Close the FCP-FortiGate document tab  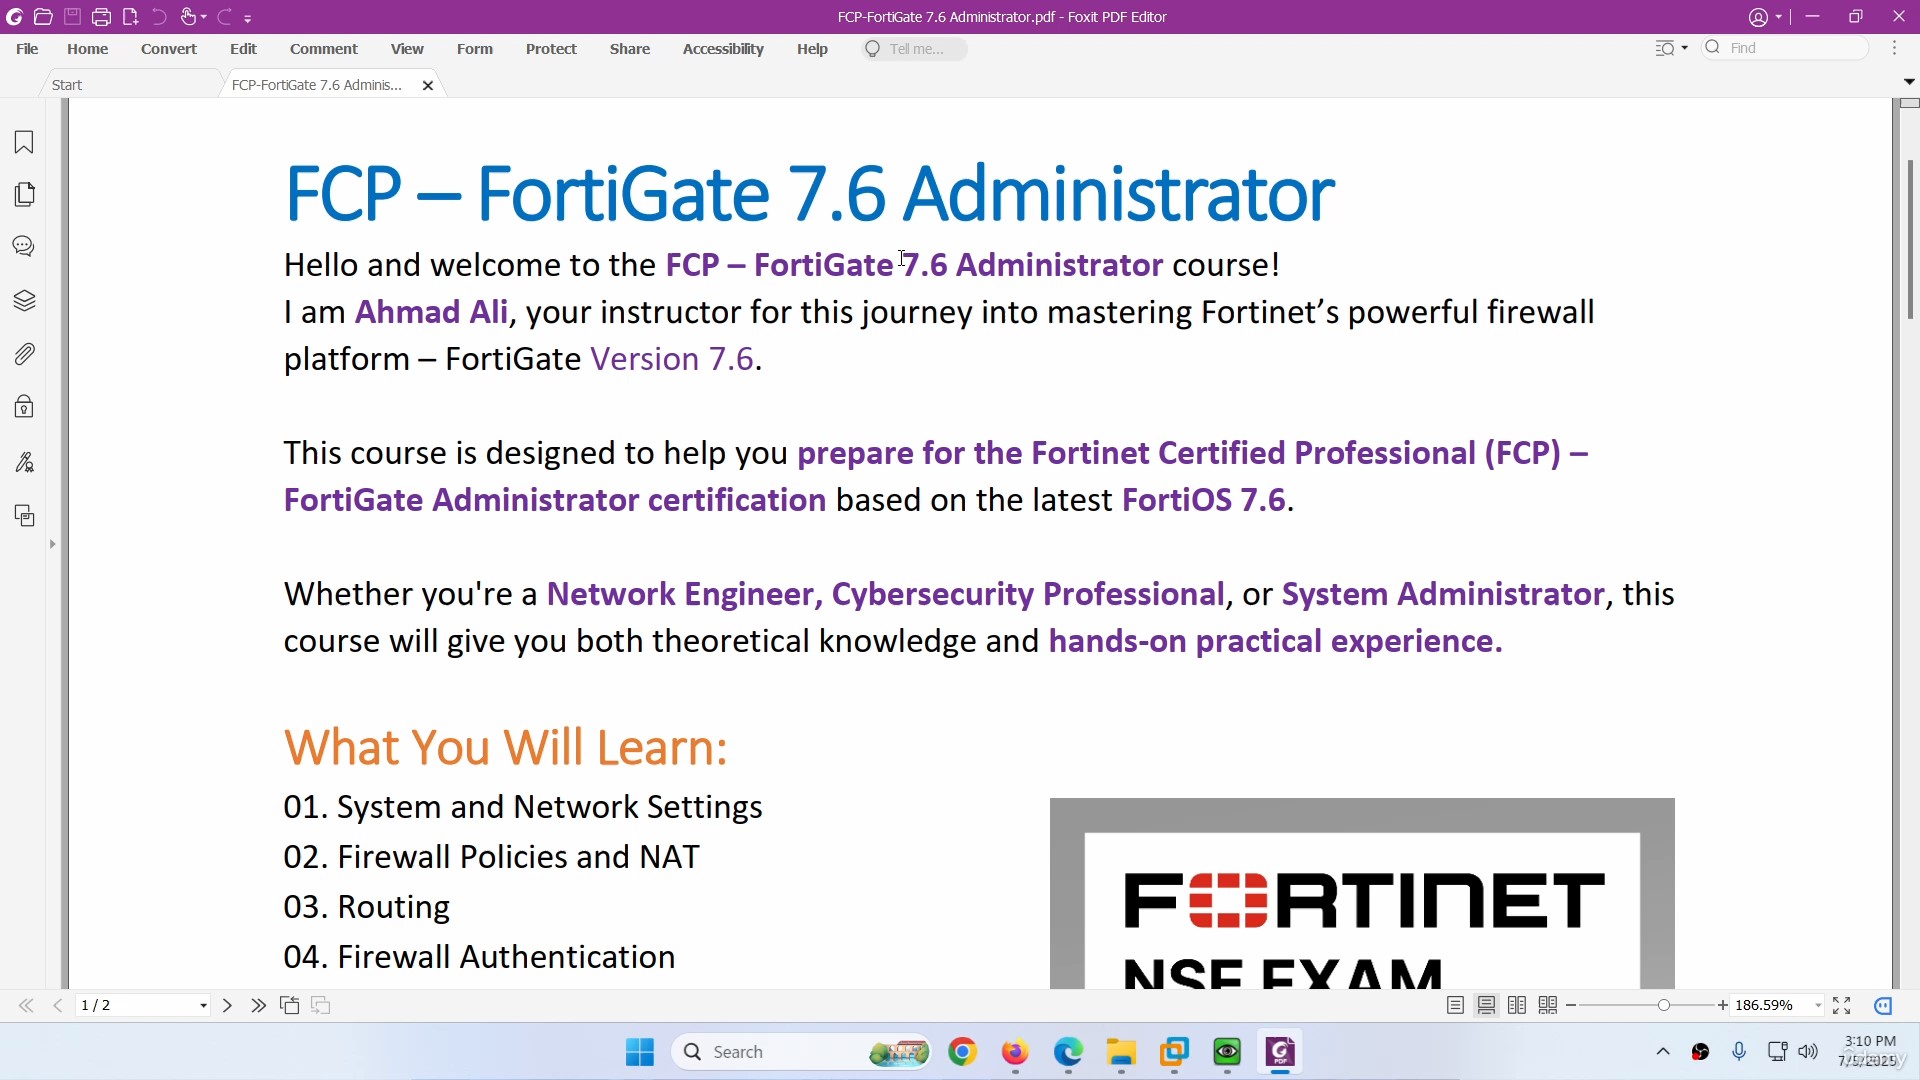[428, 86]
